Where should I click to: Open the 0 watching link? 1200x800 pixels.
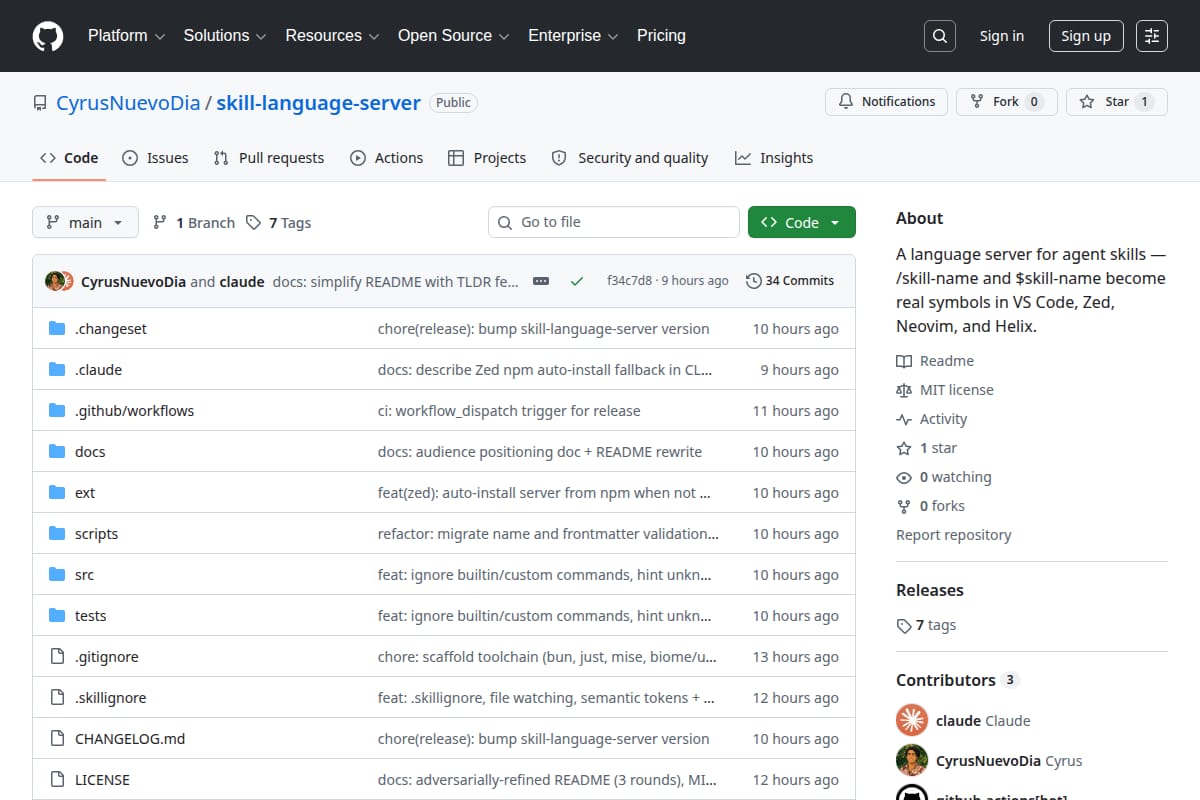coord(944,477)
